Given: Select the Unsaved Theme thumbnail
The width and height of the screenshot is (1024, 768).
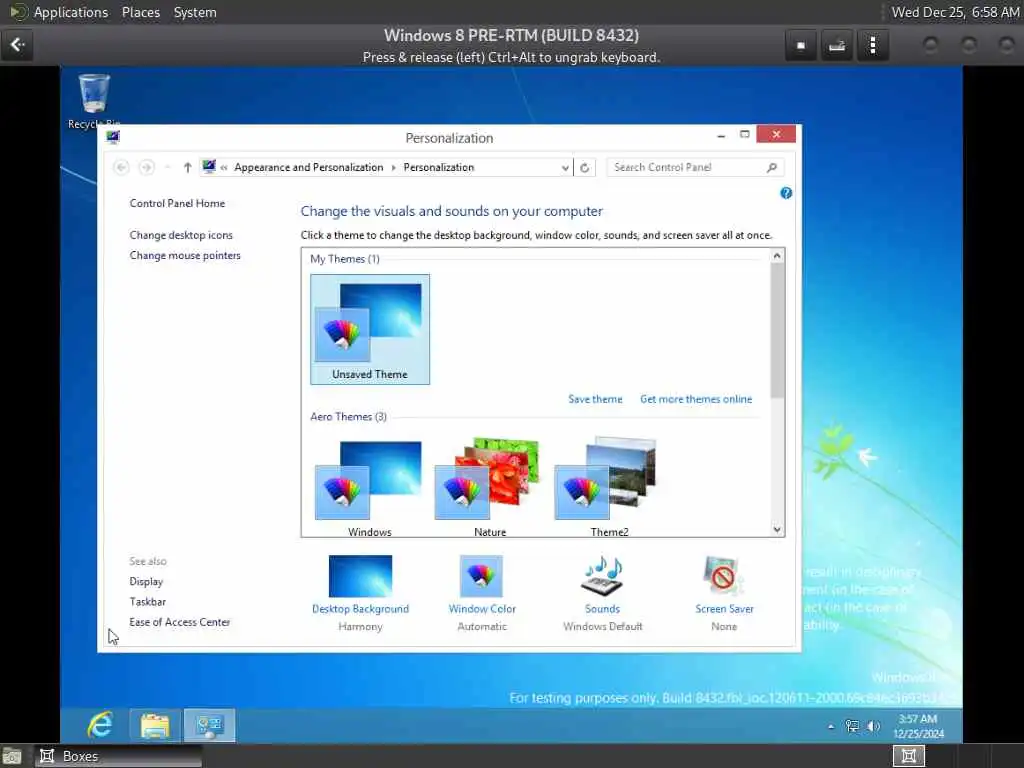Looking at the screenshot, I should pos(370,329).
